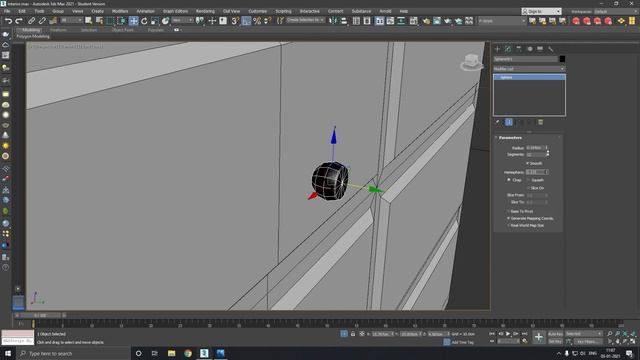Screen dimensions: 640x360
Task: Open the Rendering menu
Action: pos(205,11)
